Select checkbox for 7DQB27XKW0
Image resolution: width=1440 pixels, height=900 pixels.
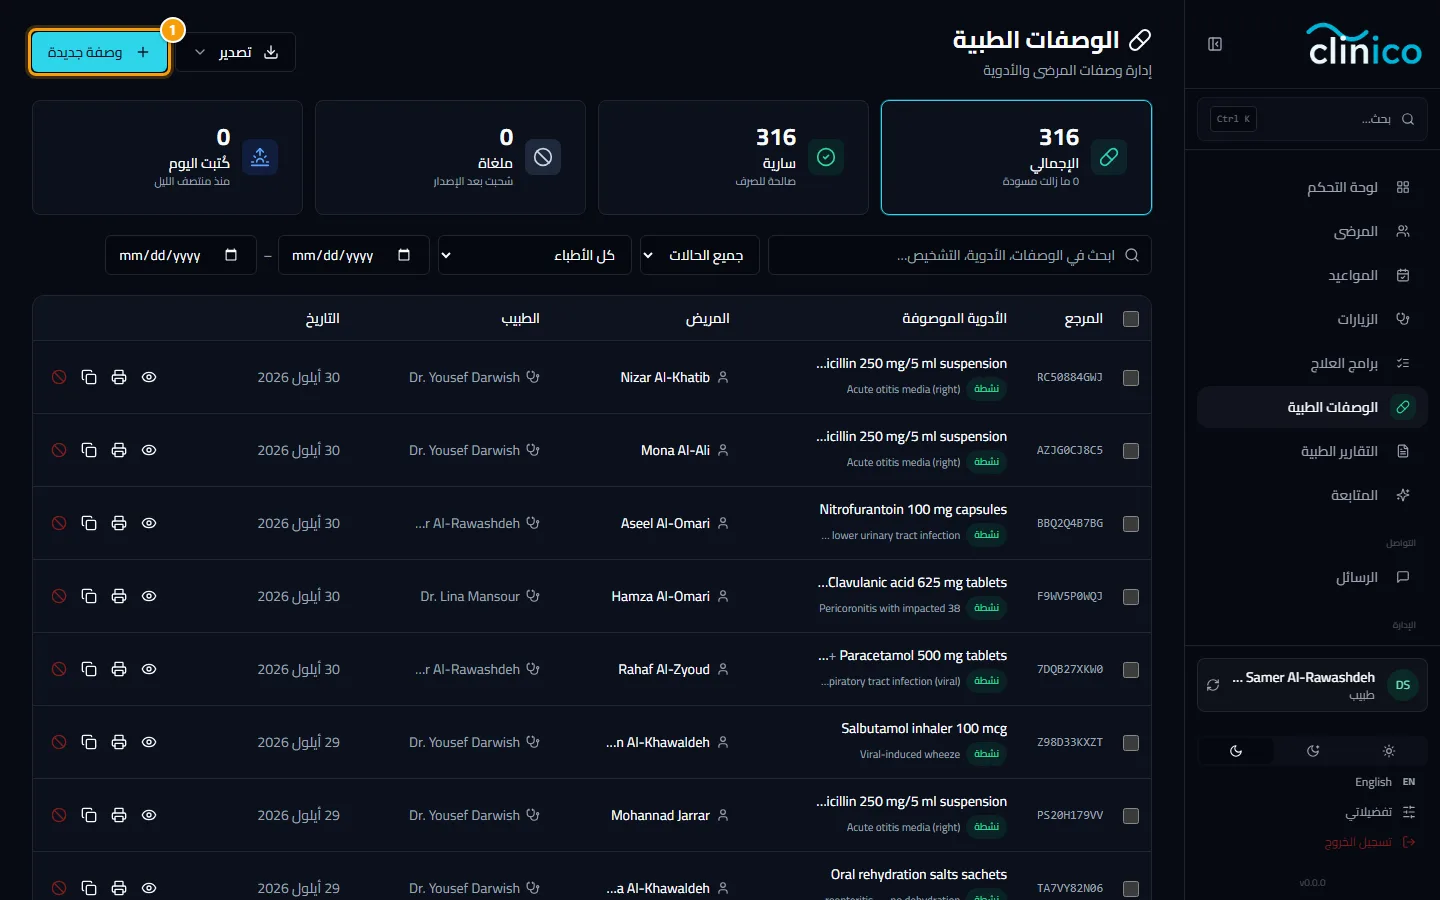click(x=1131, y=670)
